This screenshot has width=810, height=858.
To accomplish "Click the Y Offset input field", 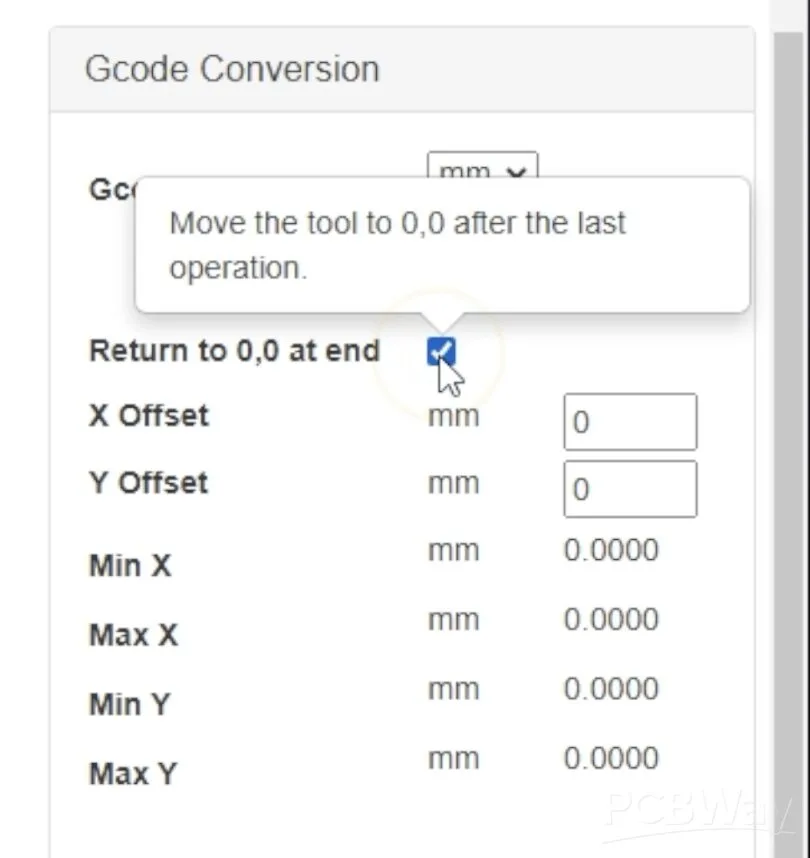I will coord(630,489).
